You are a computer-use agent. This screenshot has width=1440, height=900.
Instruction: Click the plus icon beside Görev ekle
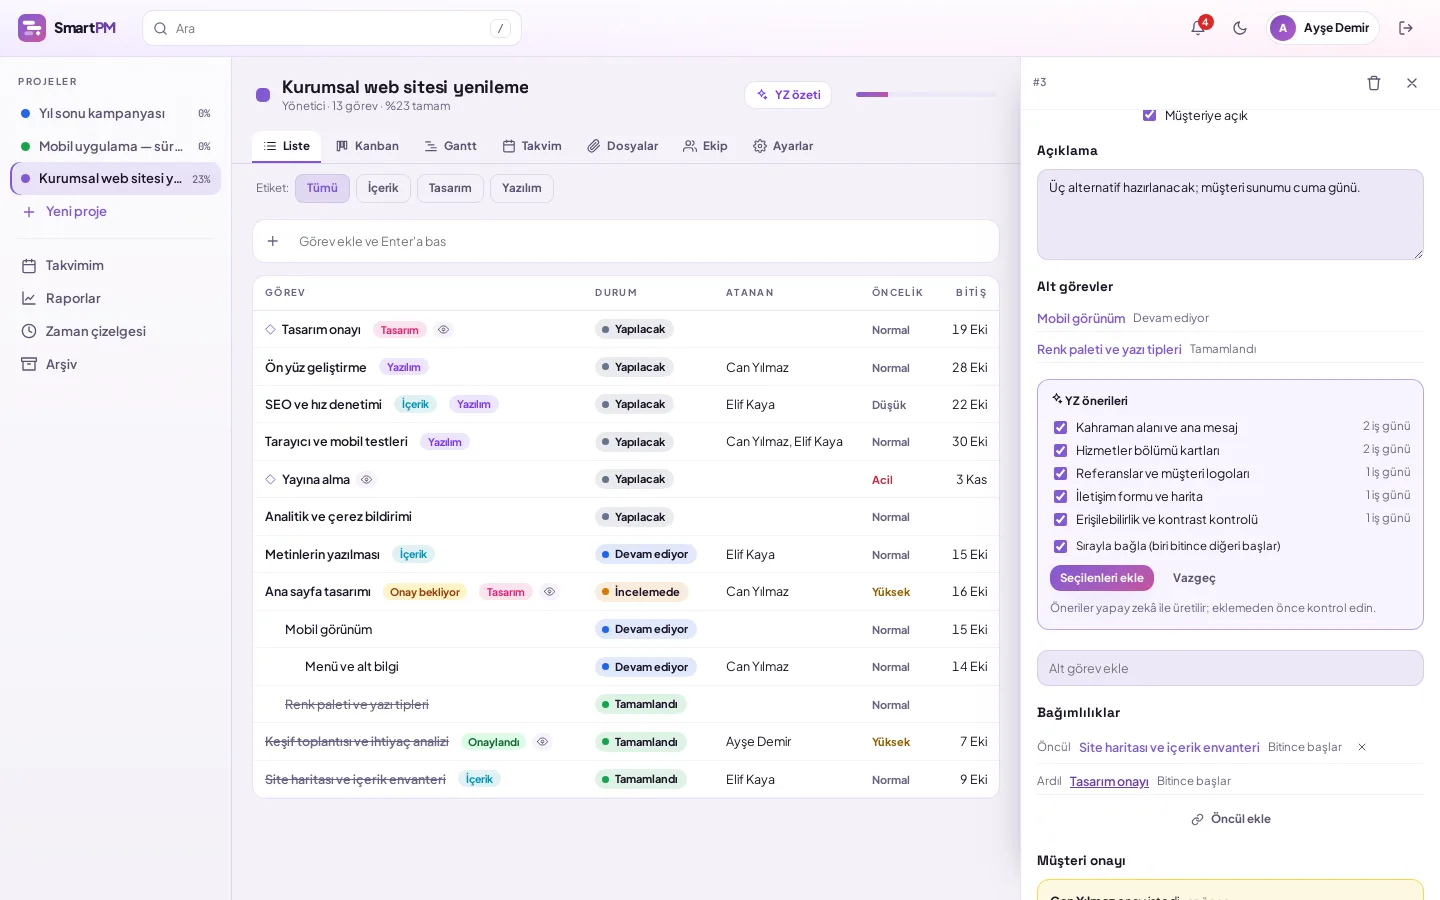tap(273, 241)
